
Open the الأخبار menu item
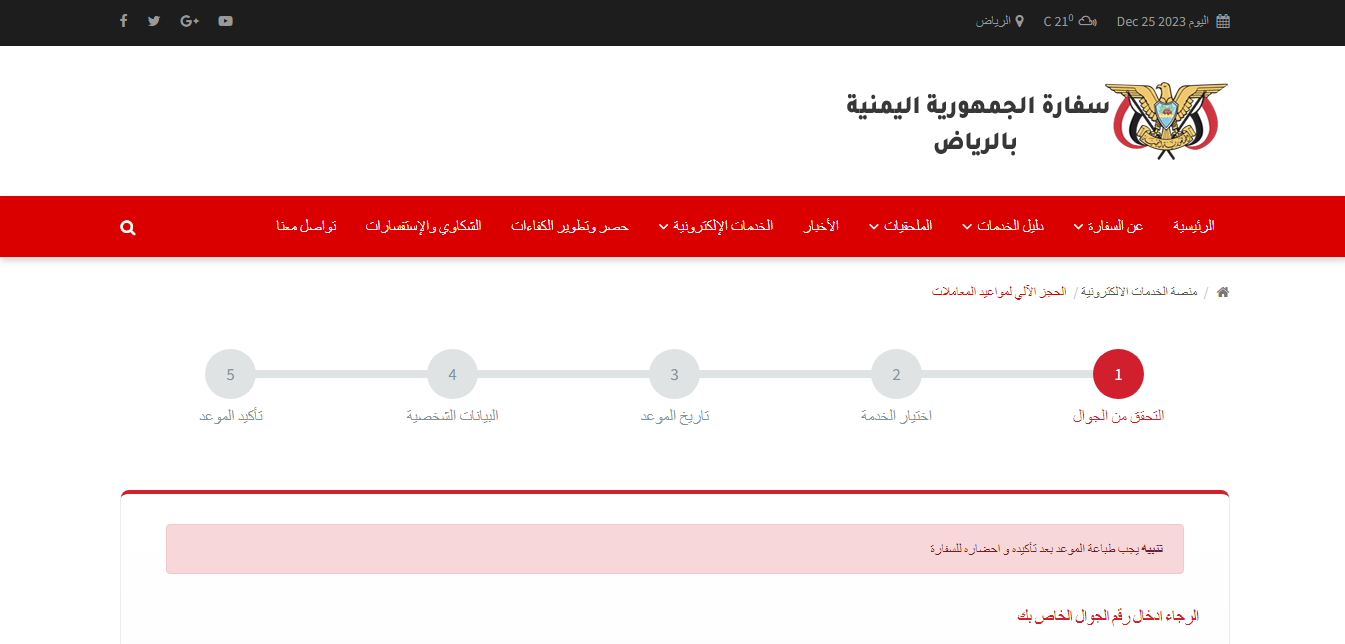click(821, 226)
